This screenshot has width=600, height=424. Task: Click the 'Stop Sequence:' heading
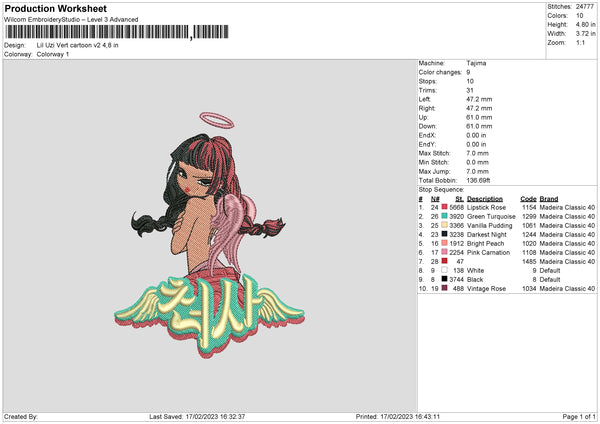pyautogui.click(x=441, y=190)
